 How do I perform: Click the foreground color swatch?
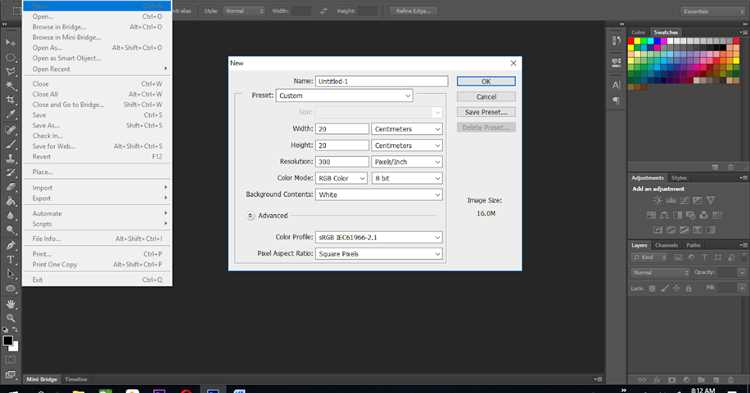tap(7, 340)
